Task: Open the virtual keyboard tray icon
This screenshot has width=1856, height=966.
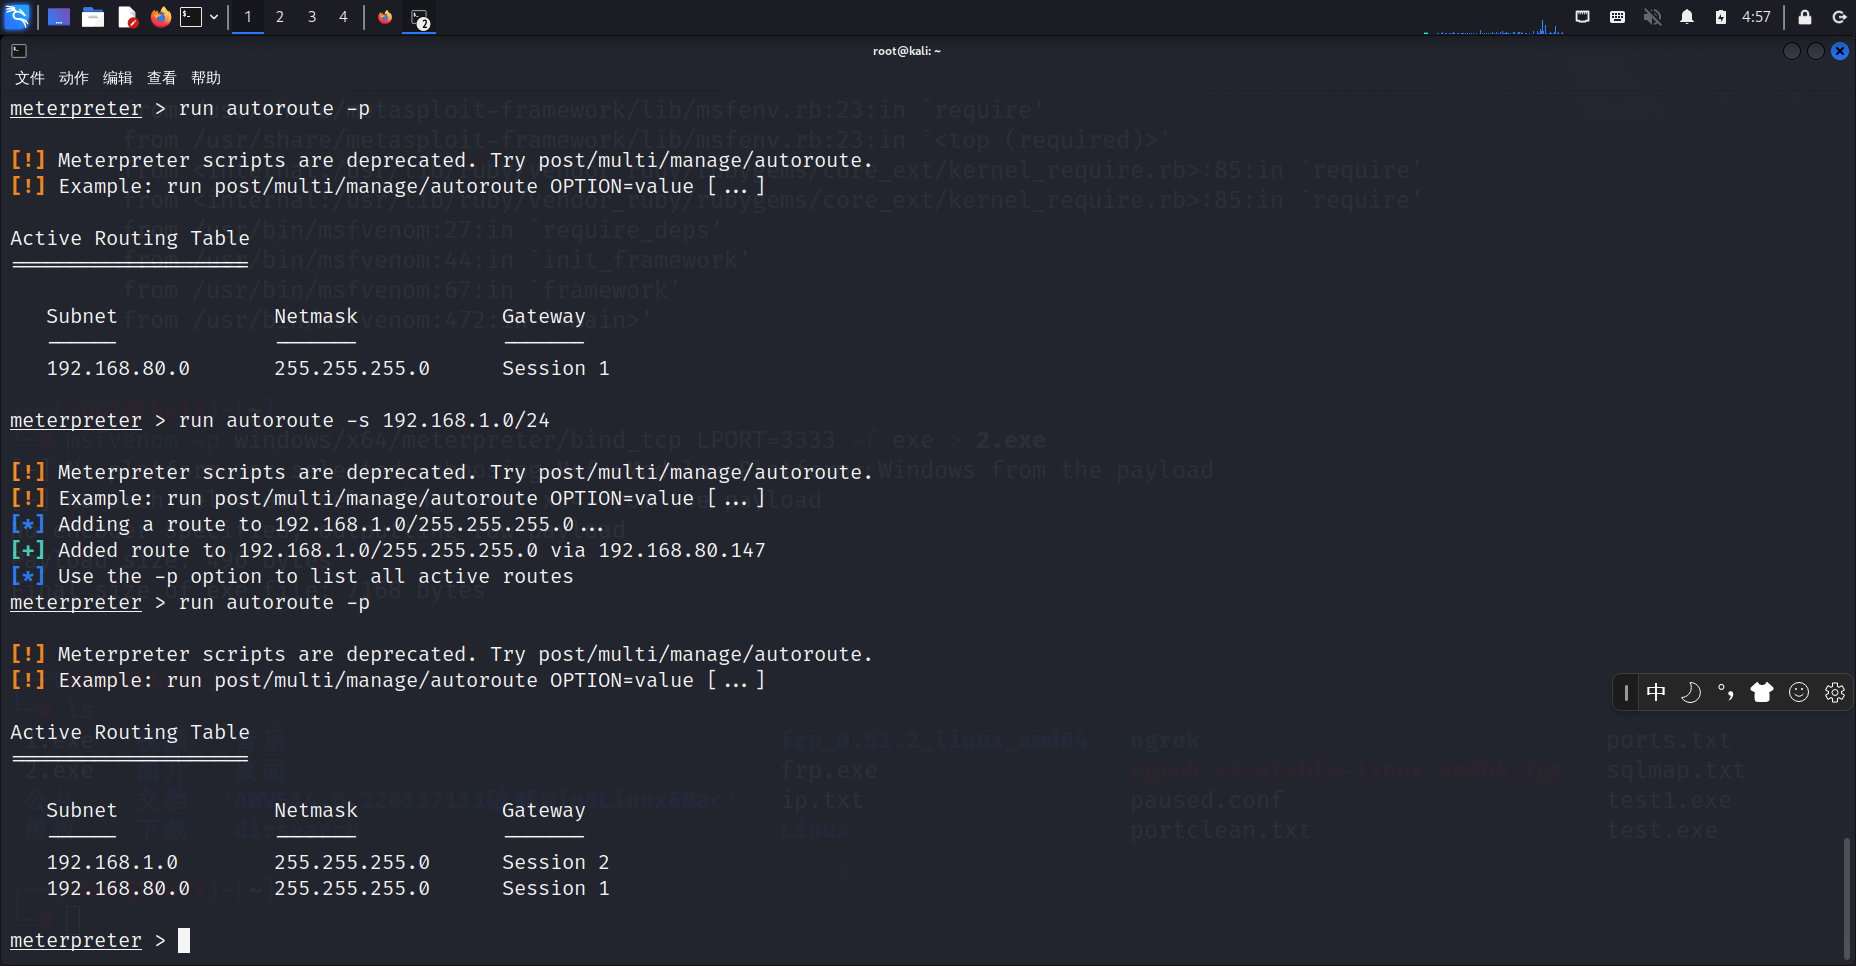Action: pos(1618,17)
